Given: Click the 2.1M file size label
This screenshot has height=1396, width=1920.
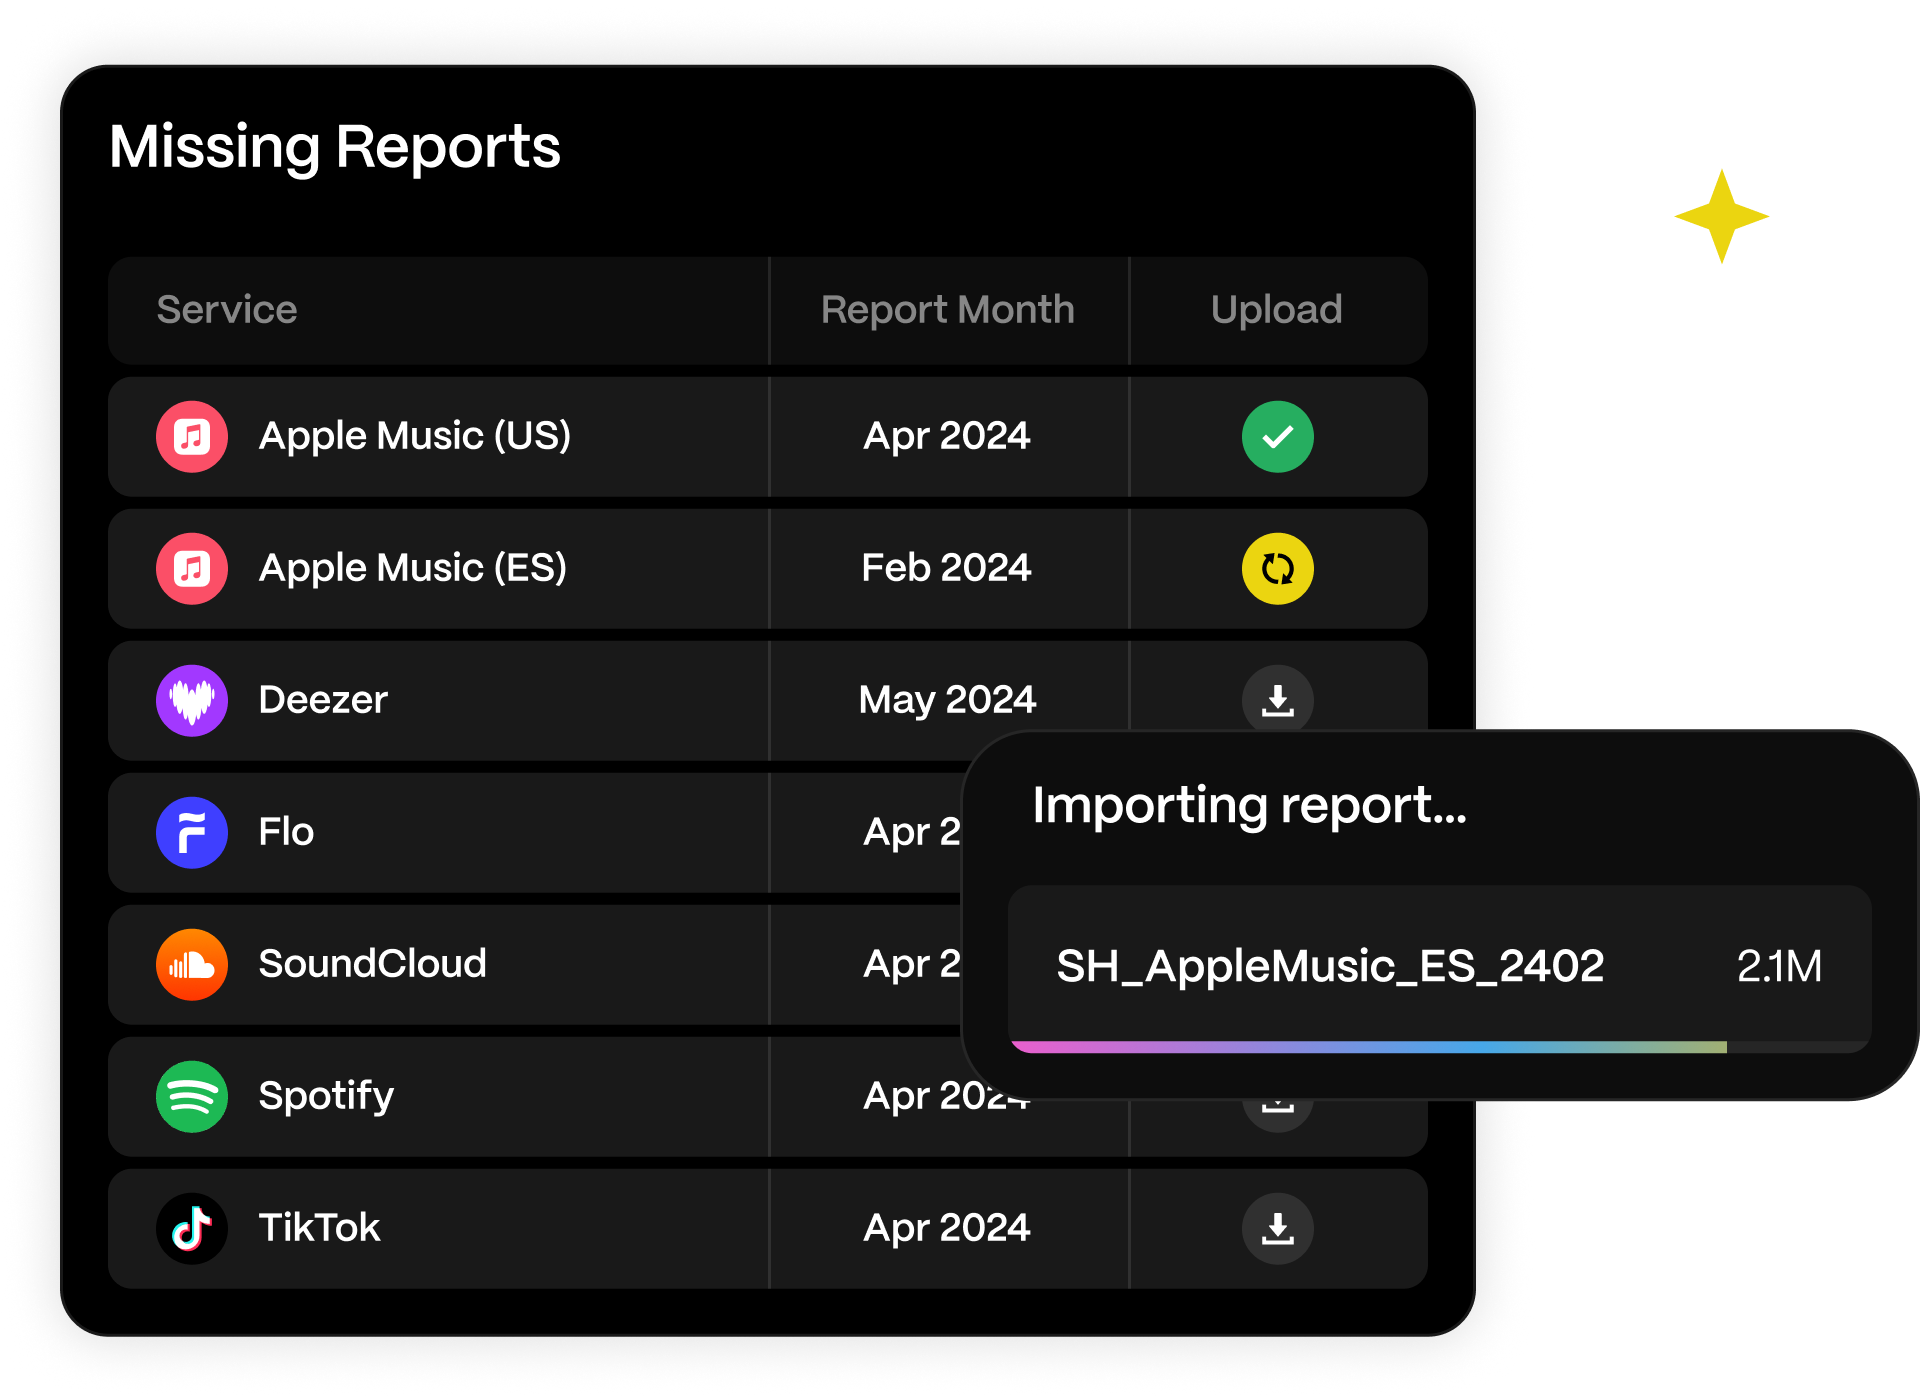Looking at the screenshot, I should (1779, 967).
